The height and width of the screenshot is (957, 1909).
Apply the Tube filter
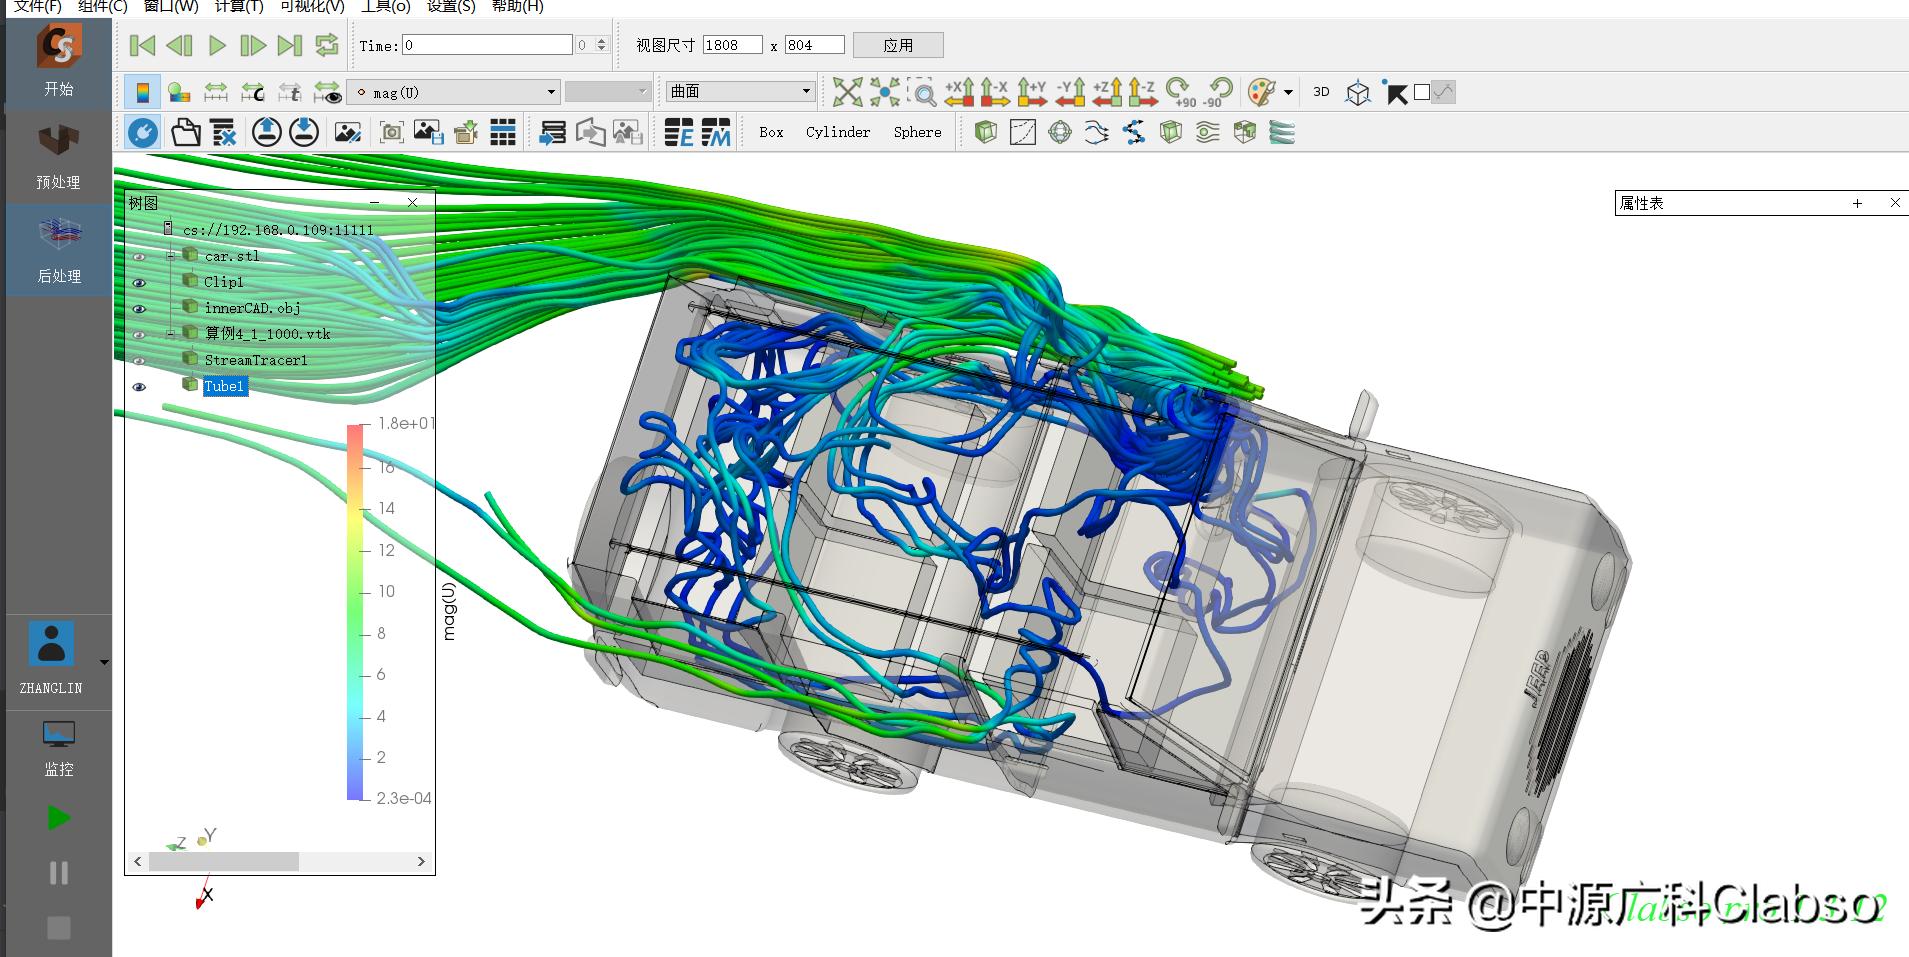[x=1281, y=132]
